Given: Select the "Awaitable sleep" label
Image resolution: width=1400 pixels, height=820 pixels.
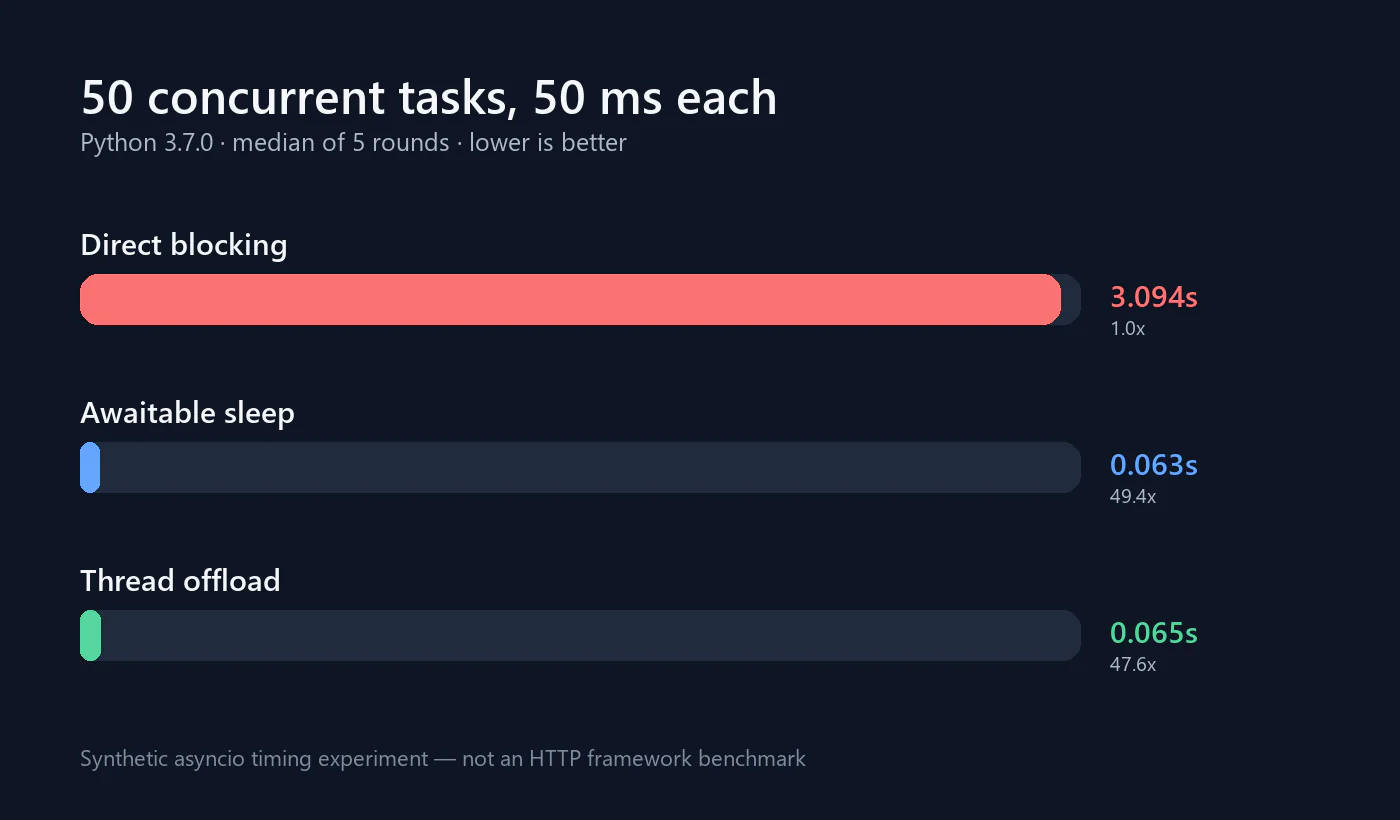Looking at the screenshot, I should pyautogui.click(x=188, y=413).
